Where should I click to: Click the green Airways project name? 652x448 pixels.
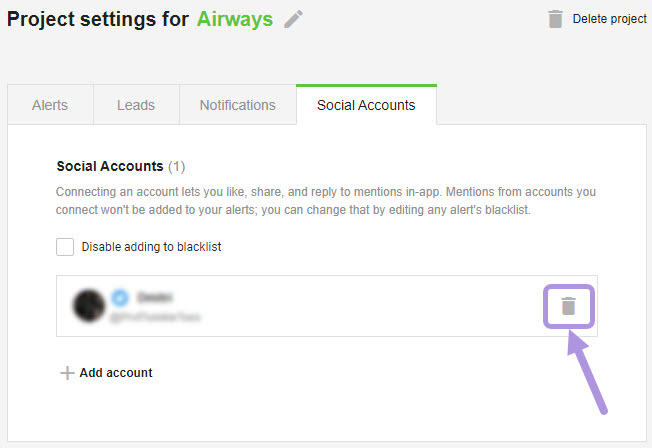(x=235, y=19)
